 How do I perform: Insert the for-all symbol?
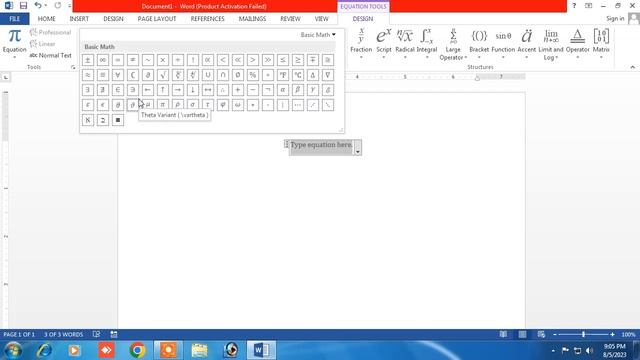point(118,75)
